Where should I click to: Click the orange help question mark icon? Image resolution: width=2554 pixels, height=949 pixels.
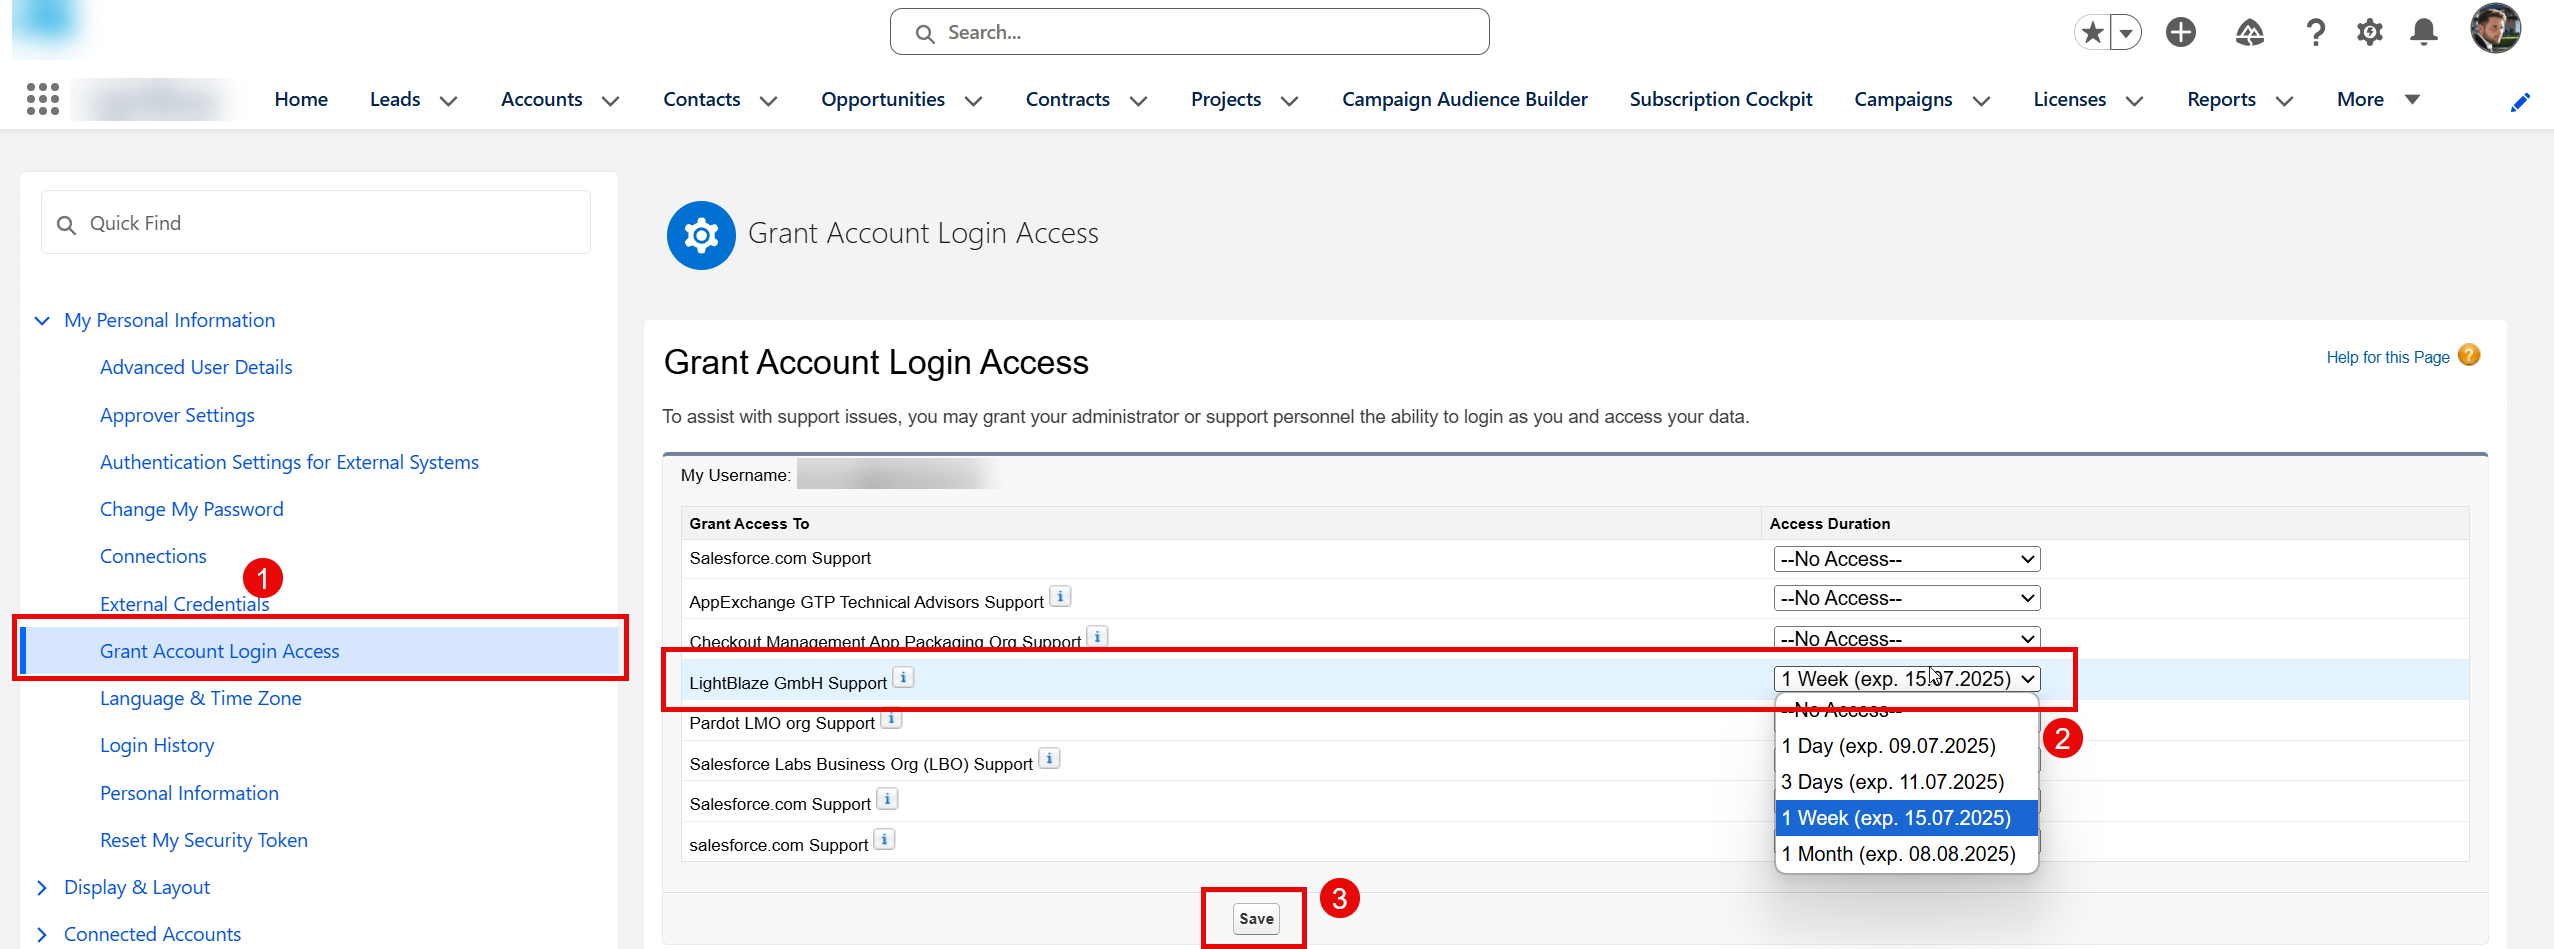[x=2469, y=356]
